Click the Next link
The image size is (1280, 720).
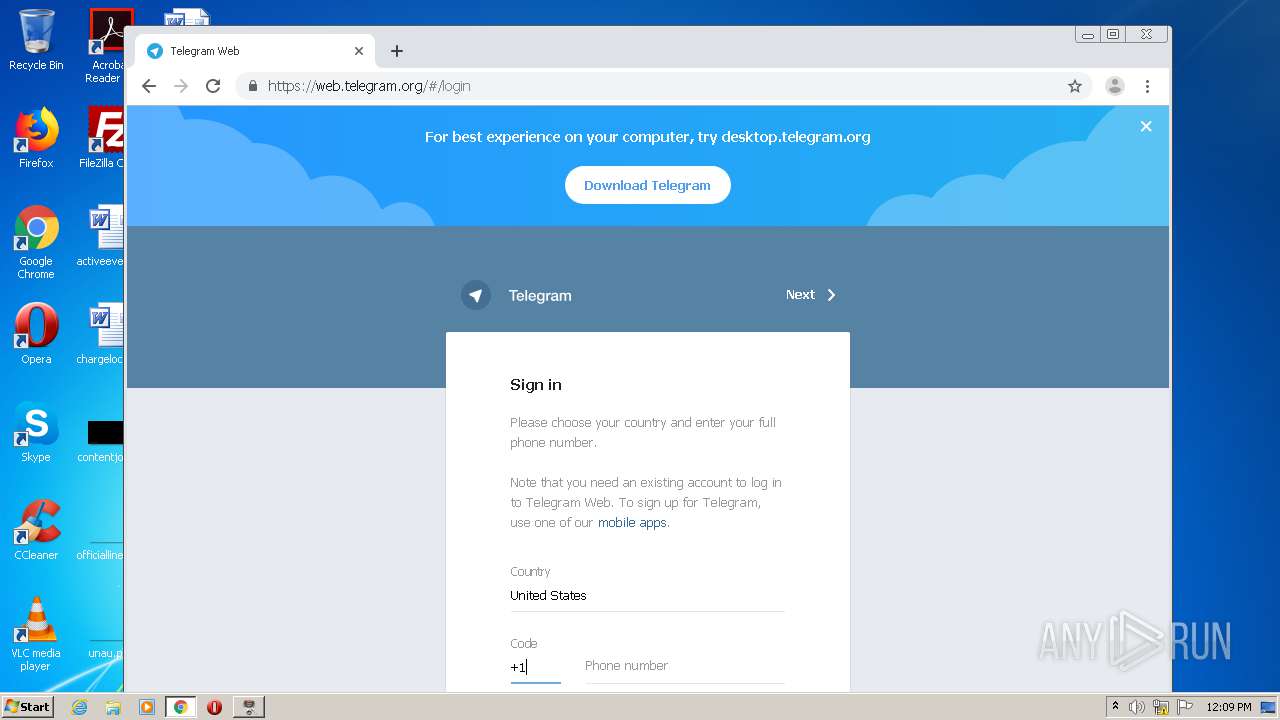(811, 295)
